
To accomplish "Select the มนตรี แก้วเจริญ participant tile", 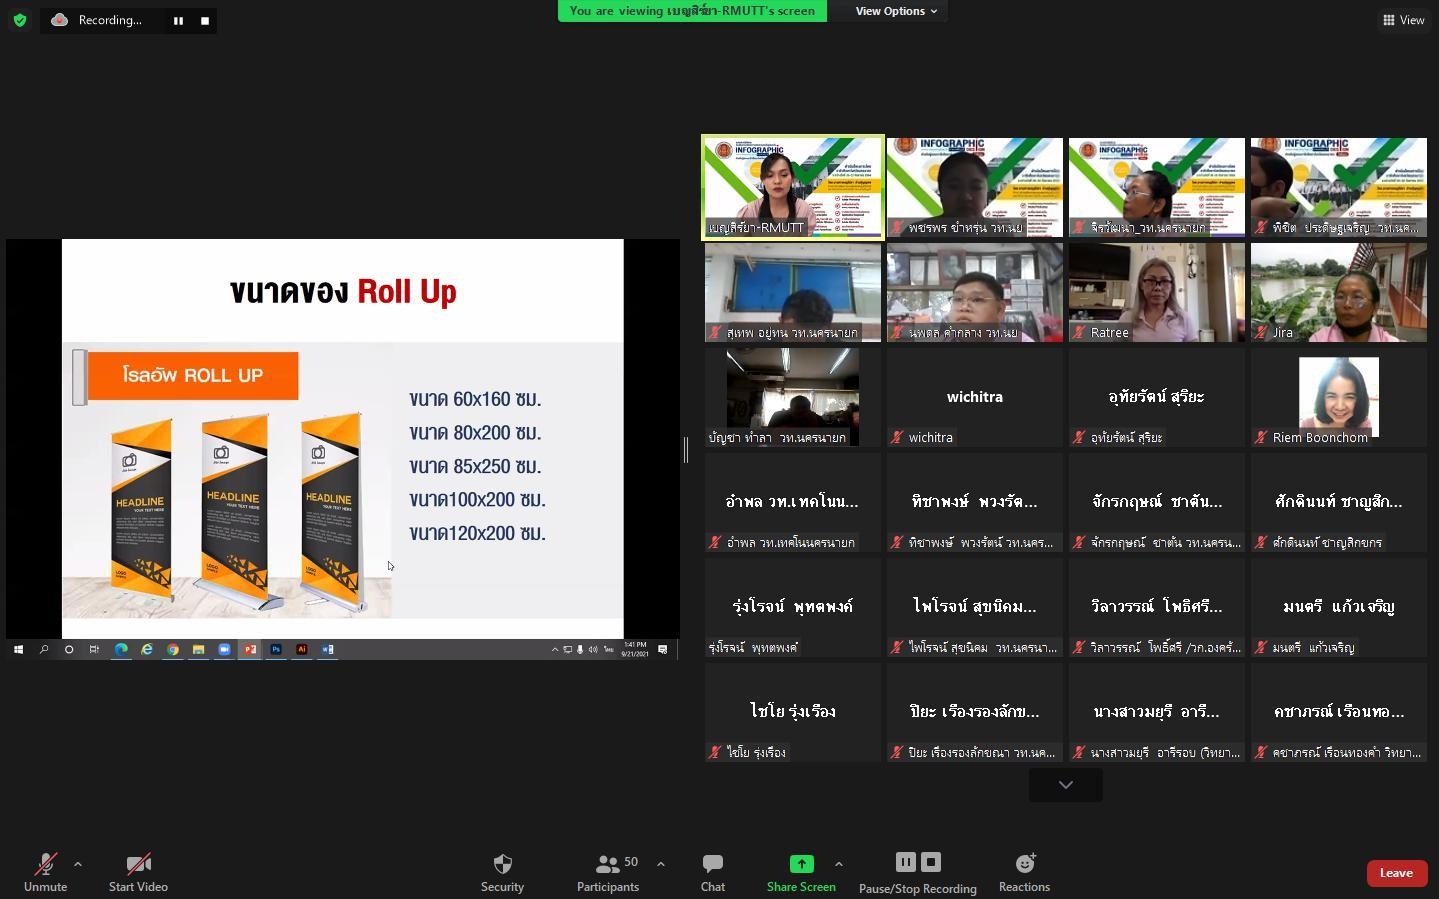I will coord(1339,607).
